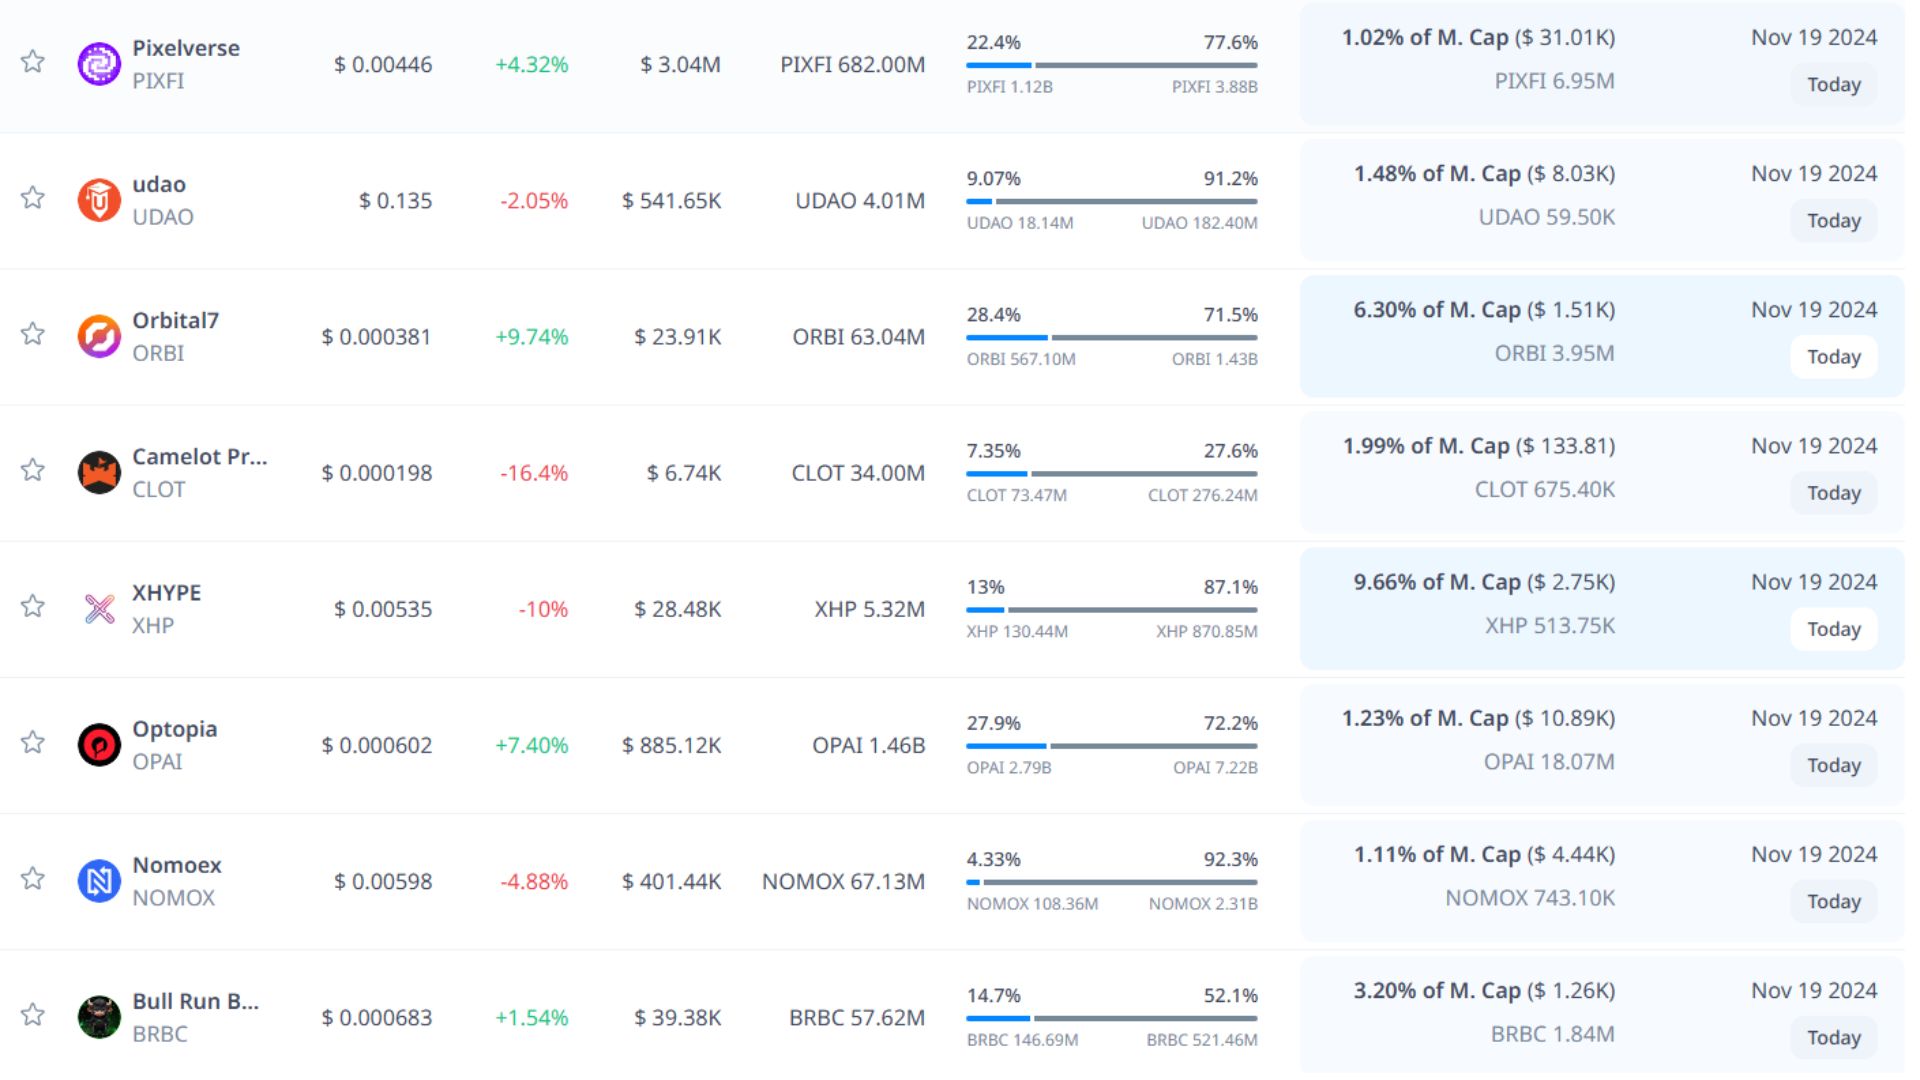Add XHYPE to watchlist via star

click(33, 606)
